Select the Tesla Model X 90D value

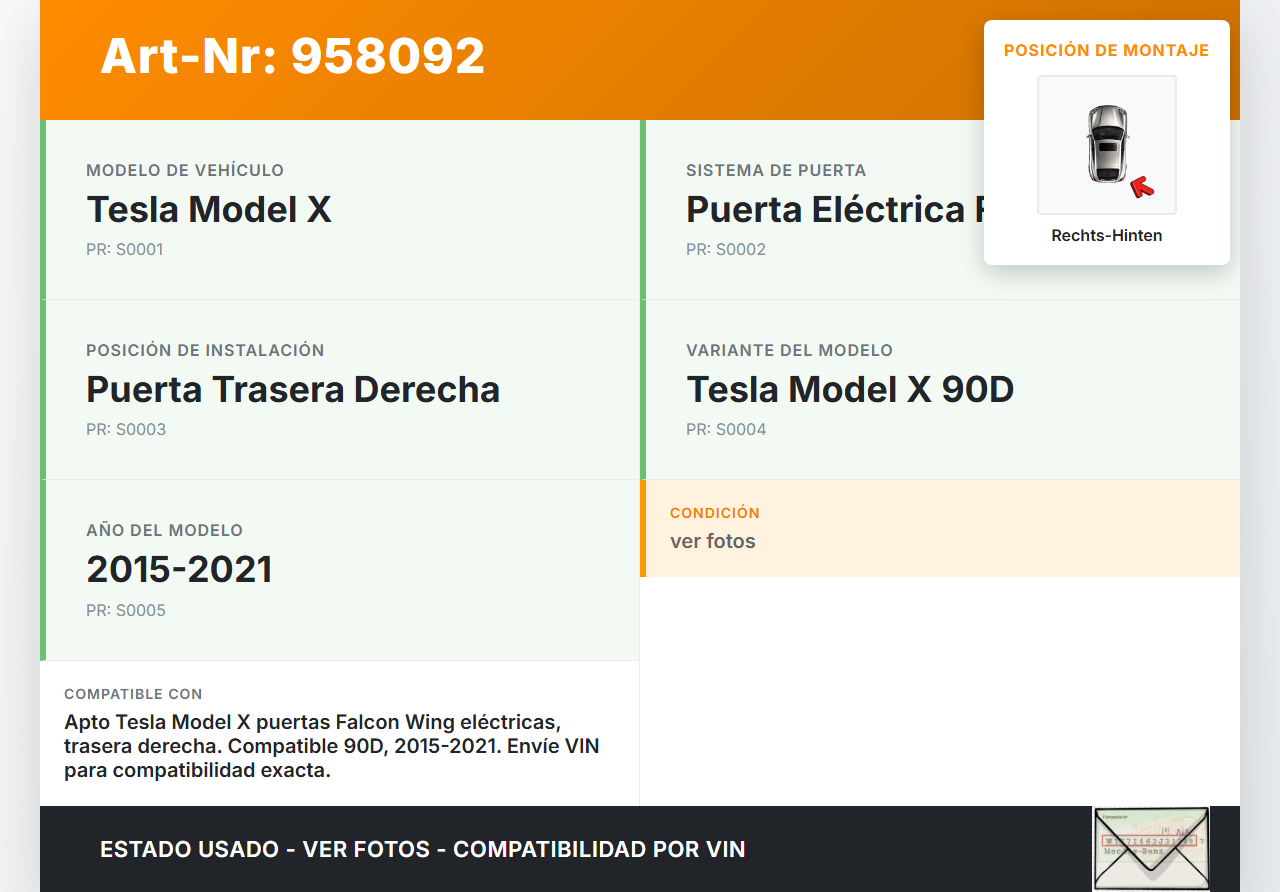850,390
